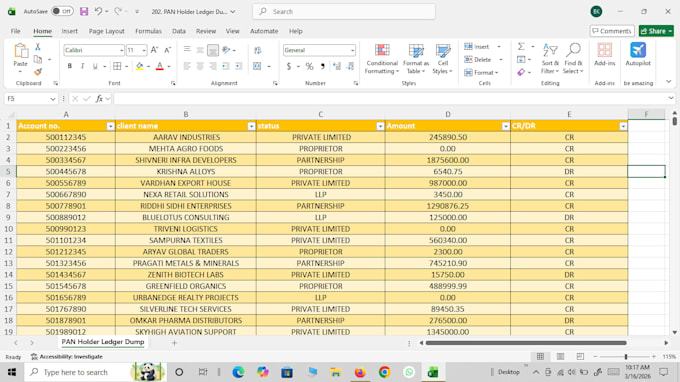Cut selection with scissors icon
680x382 pixels.
tap(38, 47)
